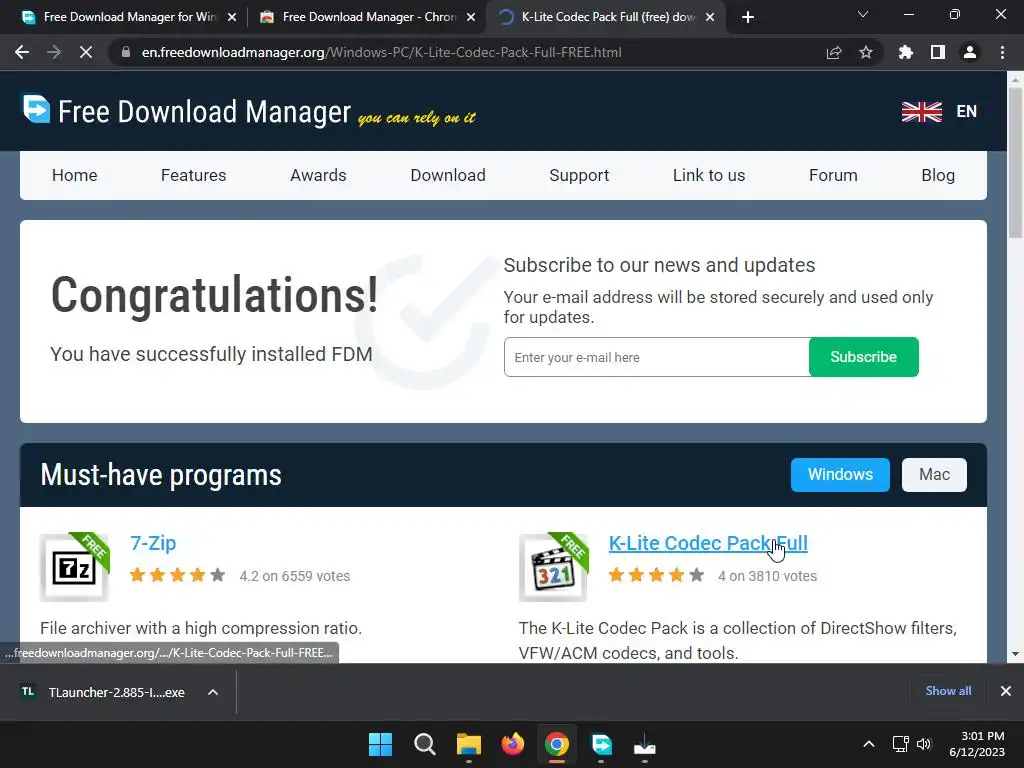Image resolution: width=1024 pixels, height=768 pixels.
Task: Select the Mac programs filter
Action: [x=934, y=475]
